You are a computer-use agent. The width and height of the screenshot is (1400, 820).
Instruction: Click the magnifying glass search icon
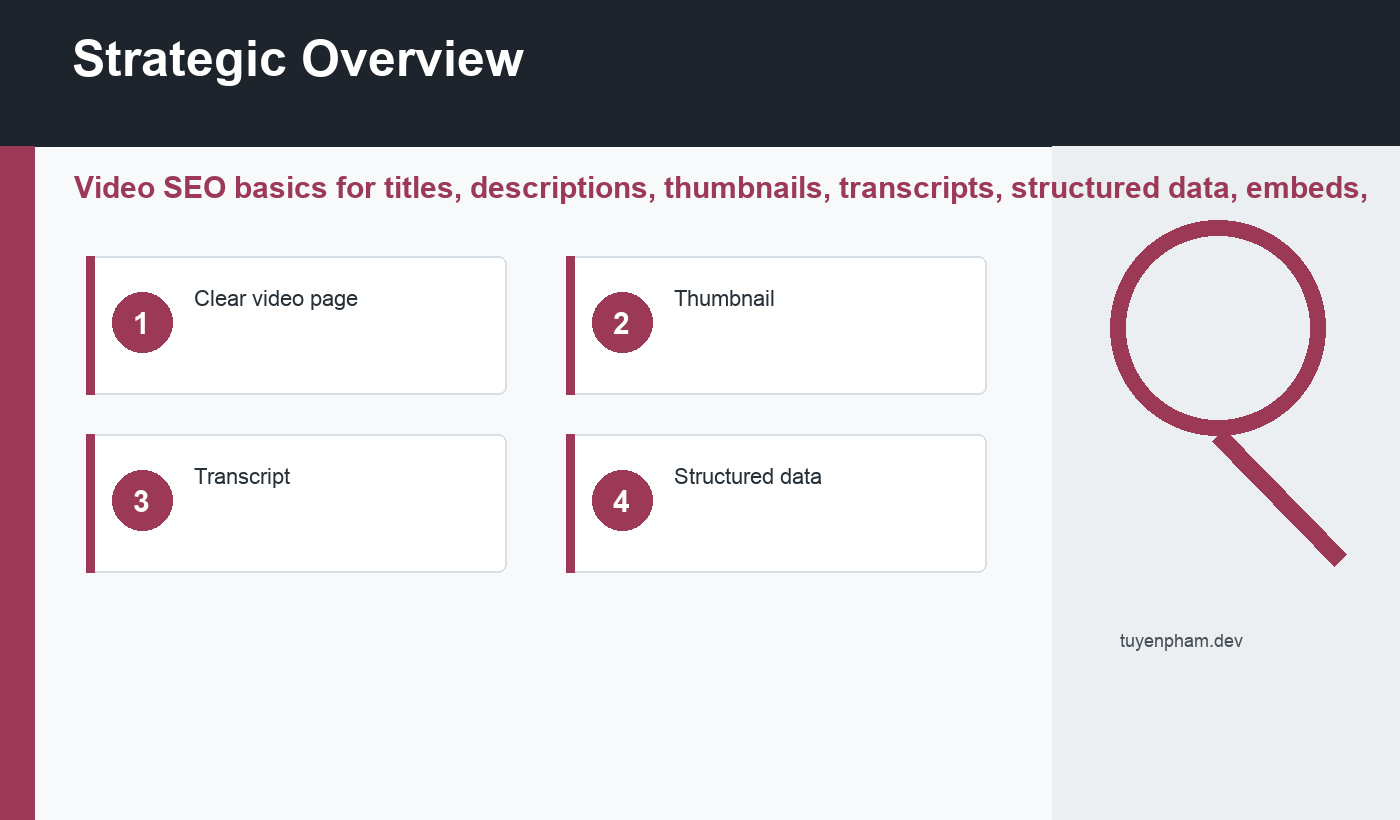pos(1228,393)
